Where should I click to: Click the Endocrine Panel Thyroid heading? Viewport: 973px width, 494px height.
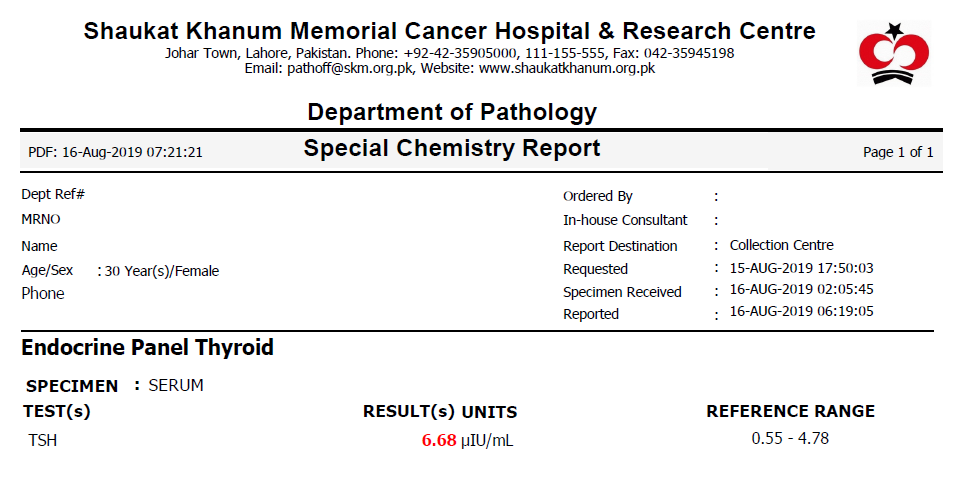coord(147,348)
